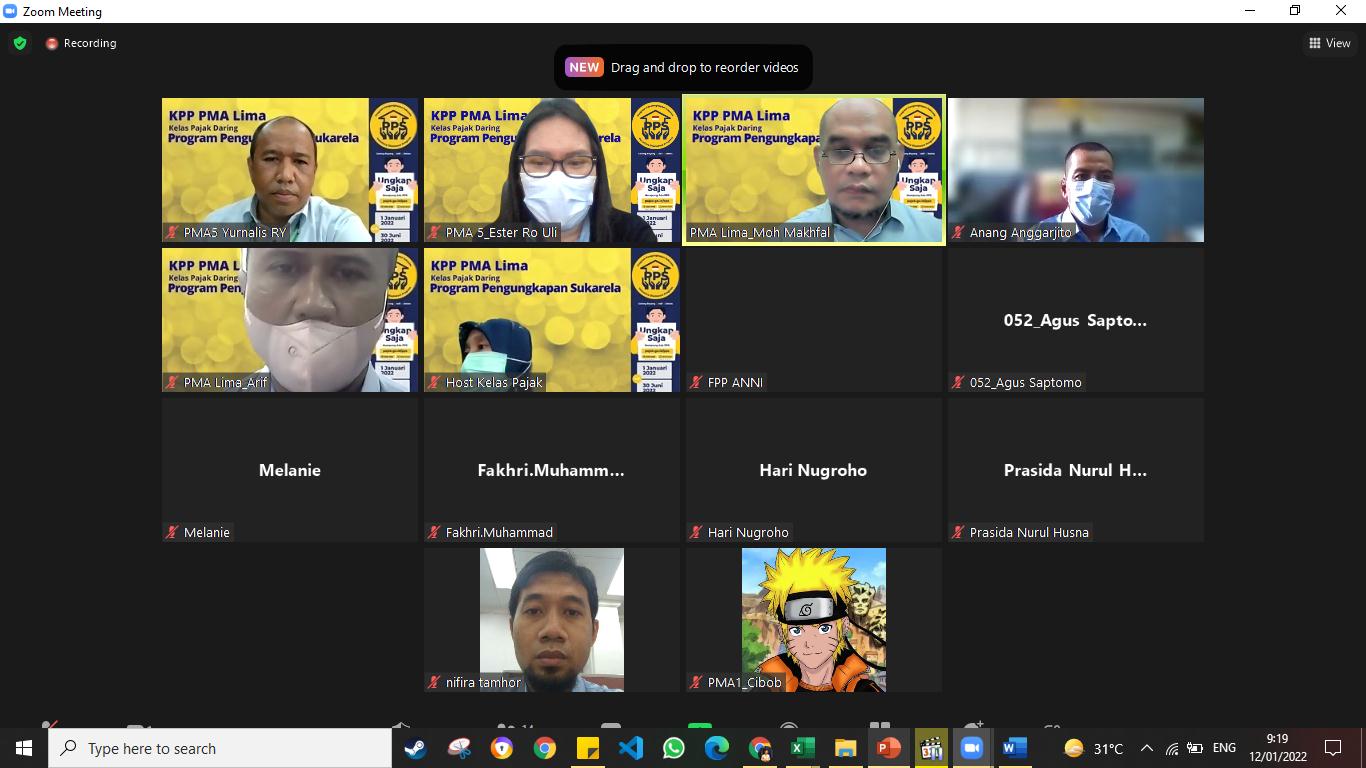Select PMA Lima_Moh Makhfal's video tile

coord(813,170)
